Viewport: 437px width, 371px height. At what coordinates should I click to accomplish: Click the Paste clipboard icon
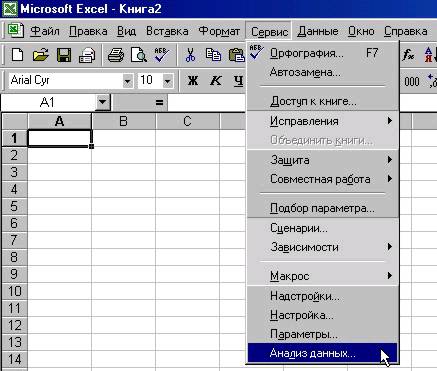236,55
